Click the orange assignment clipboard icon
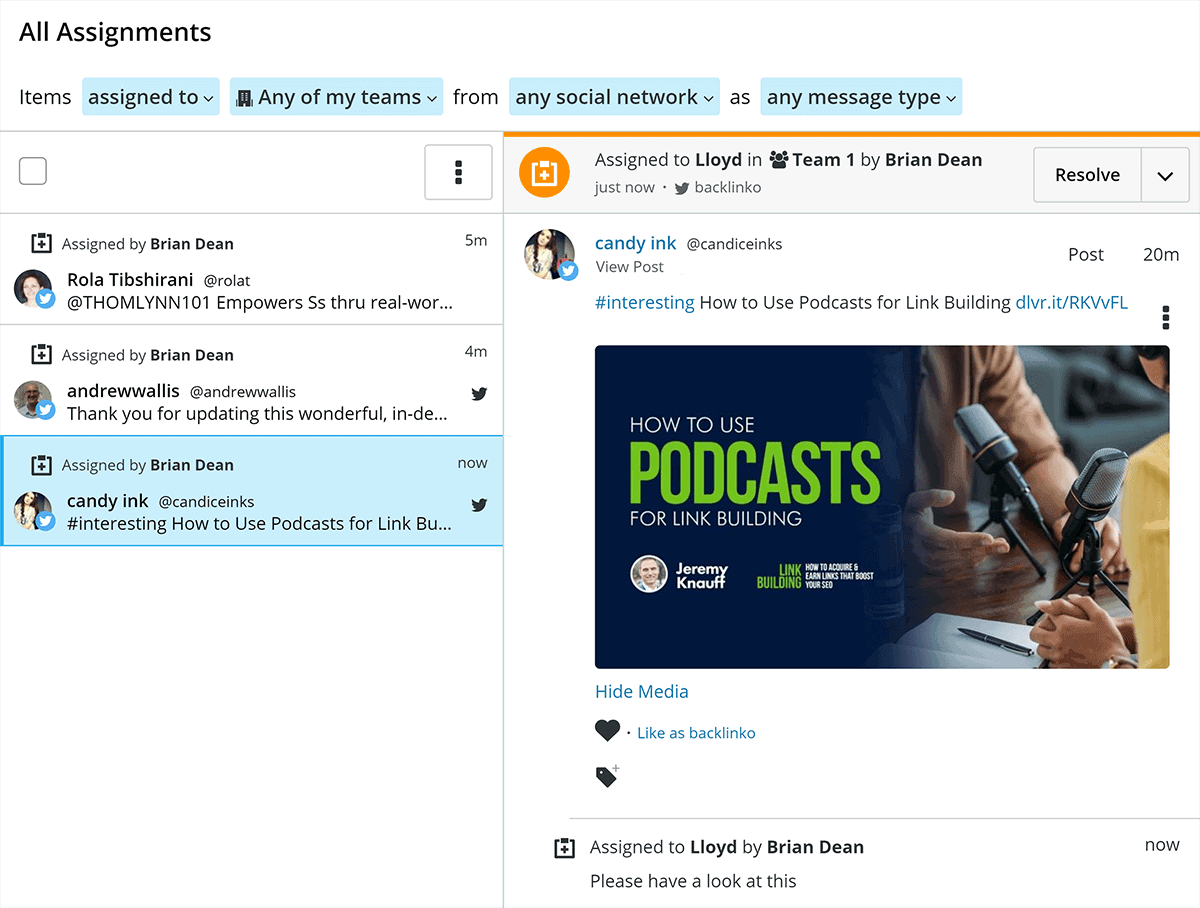 click(544, 173)
